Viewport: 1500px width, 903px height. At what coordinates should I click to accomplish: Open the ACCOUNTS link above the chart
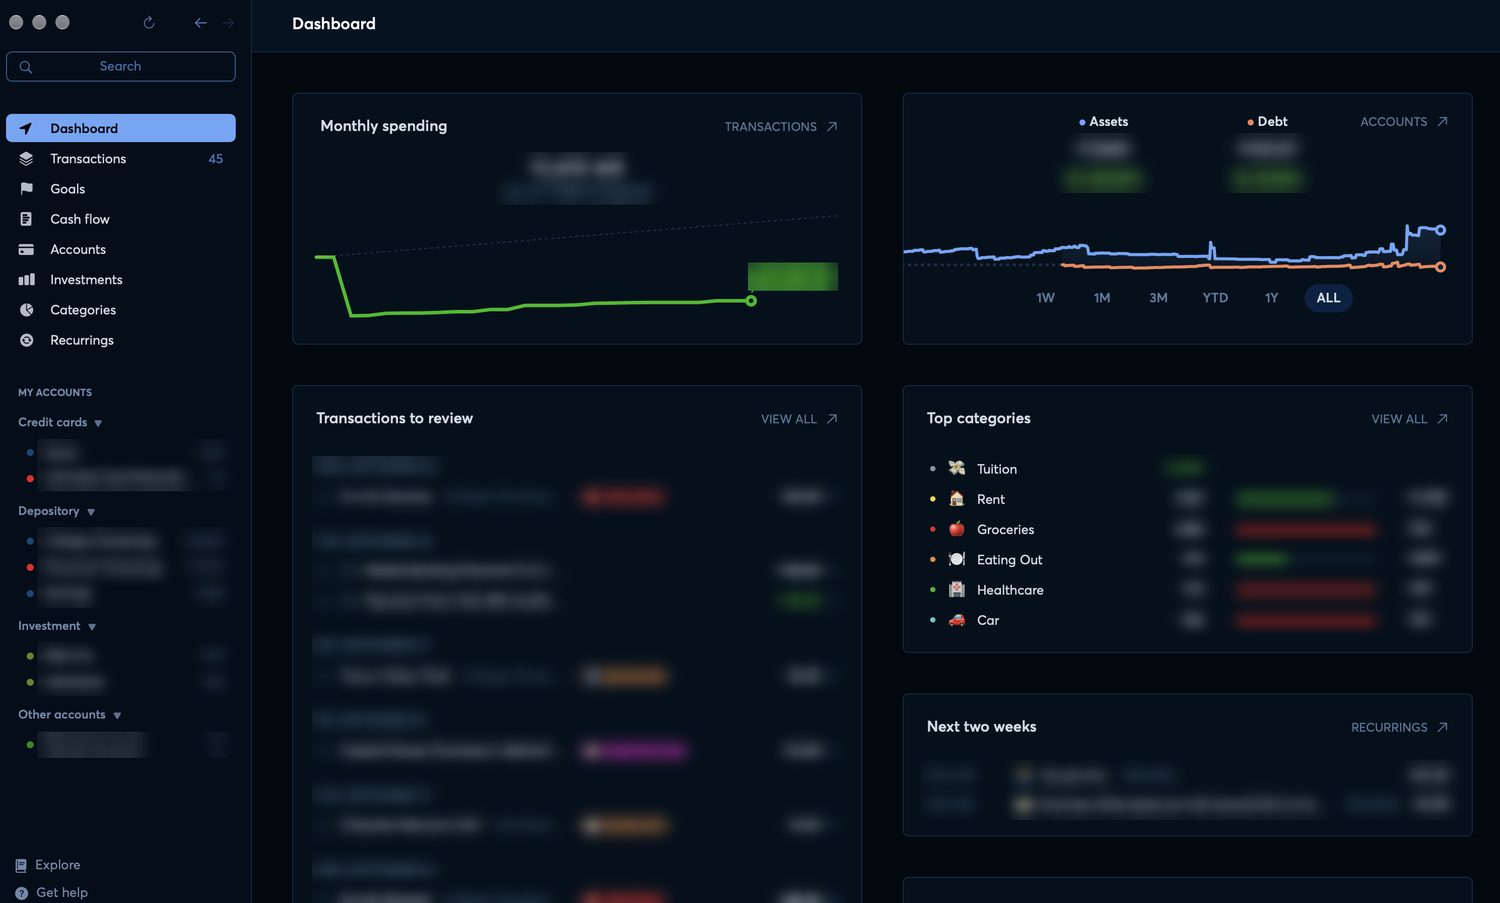1404,122
